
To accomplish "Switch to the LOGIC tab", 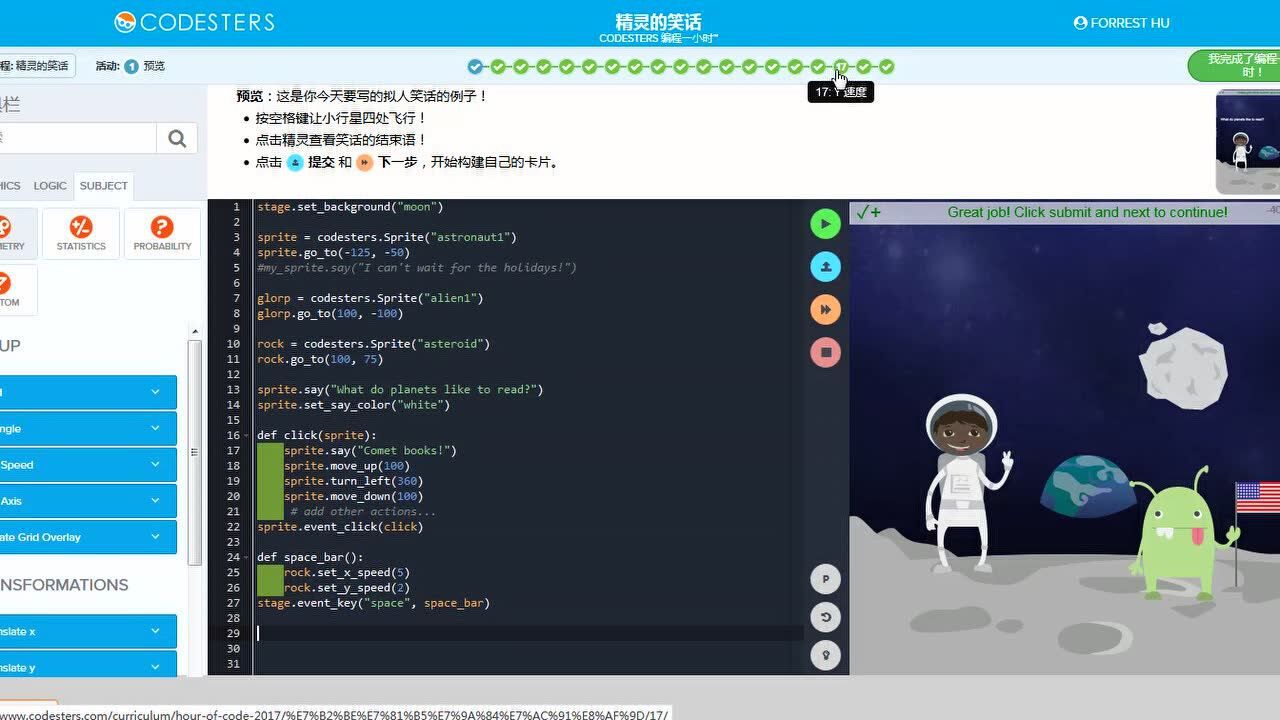I will click(49, 185).
